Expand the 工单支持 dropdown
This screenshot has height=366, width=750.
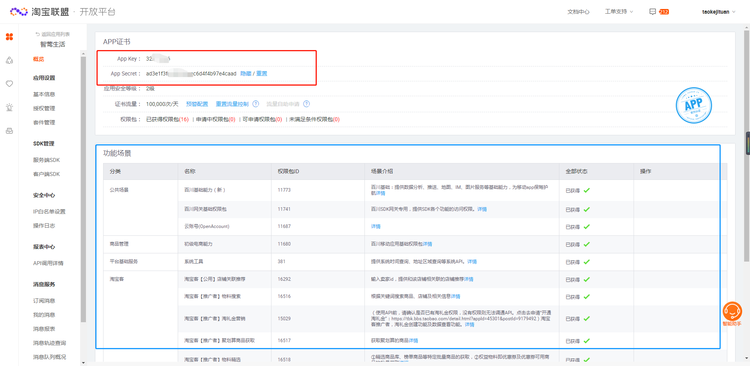pos(619,12)
